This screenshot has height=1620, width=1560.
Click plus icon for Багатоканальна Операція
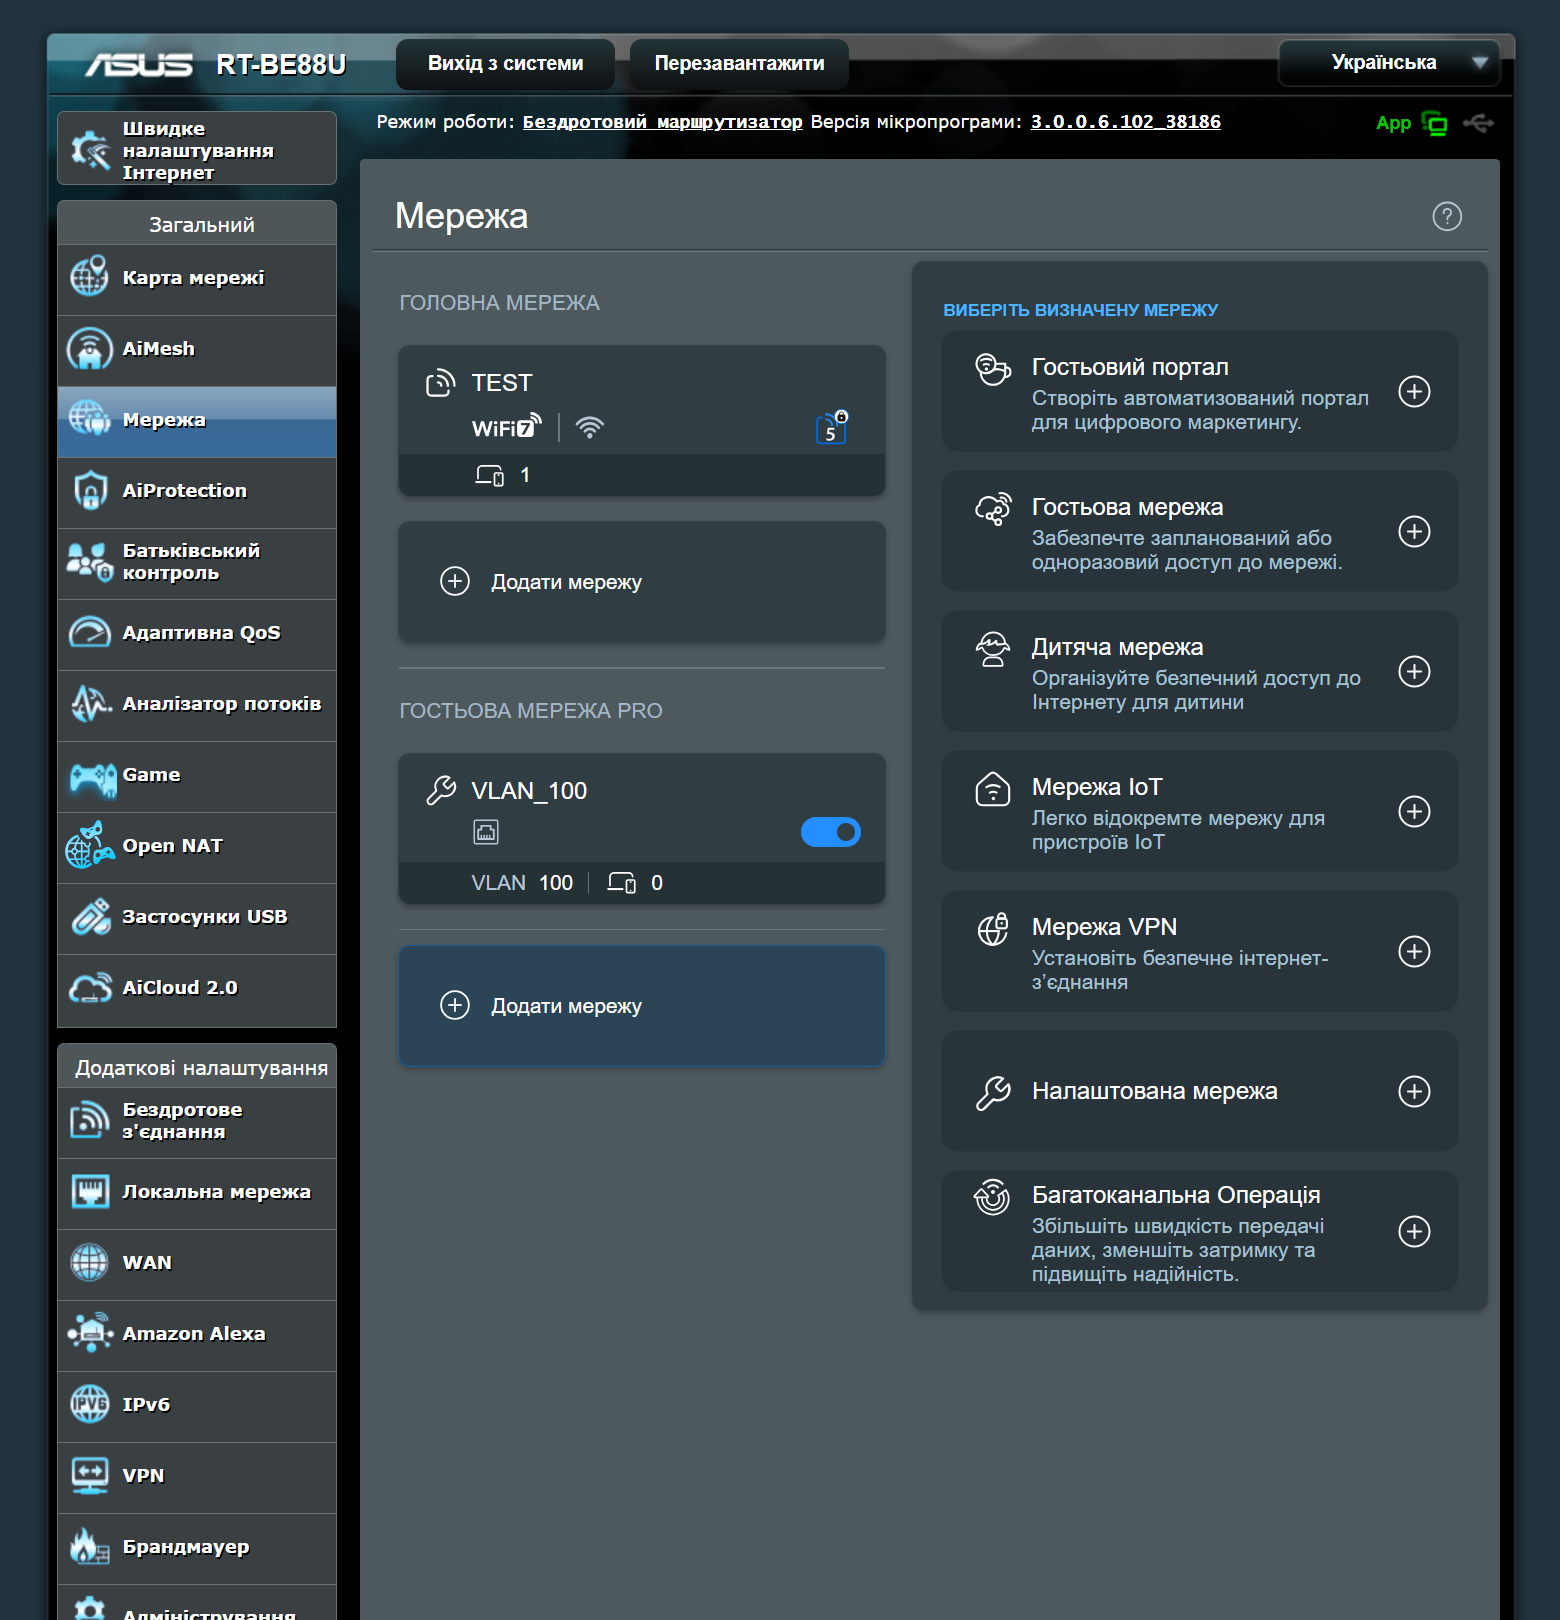[1414, 1231]
